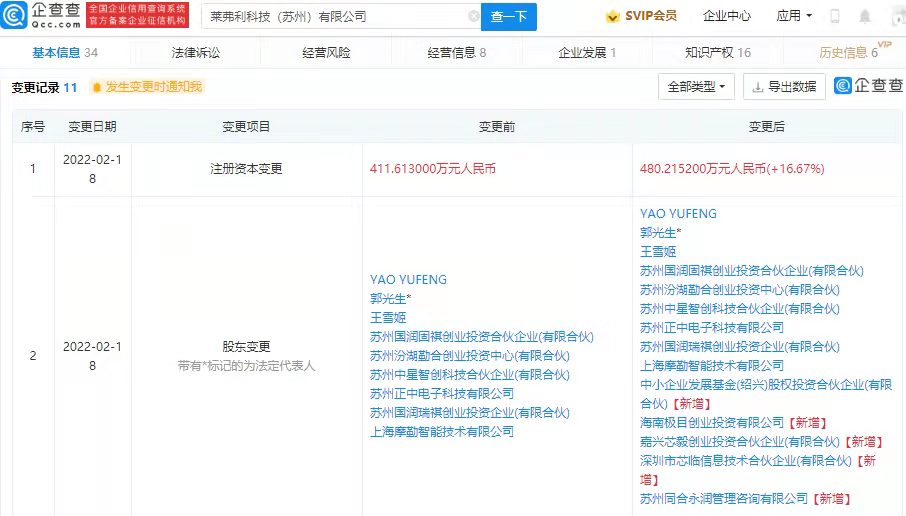Screen dimensions: 906x516
Task: Switch to 历史信息 VIP tab
Action: (854, 51)
